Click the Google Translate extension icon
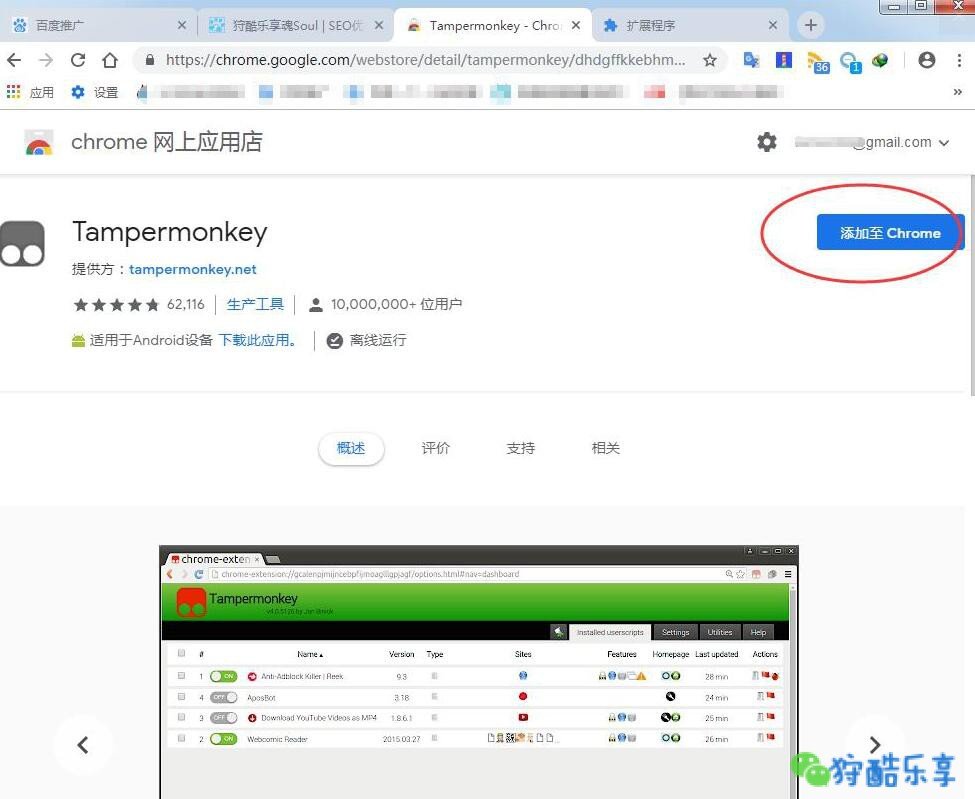The width and height of the screenshot is (975, 799). click(x=751, y=60)
